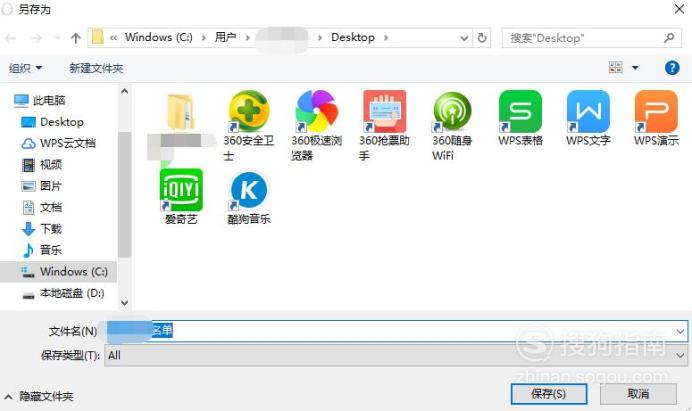Click the 保存(S) button

point(549,394)
